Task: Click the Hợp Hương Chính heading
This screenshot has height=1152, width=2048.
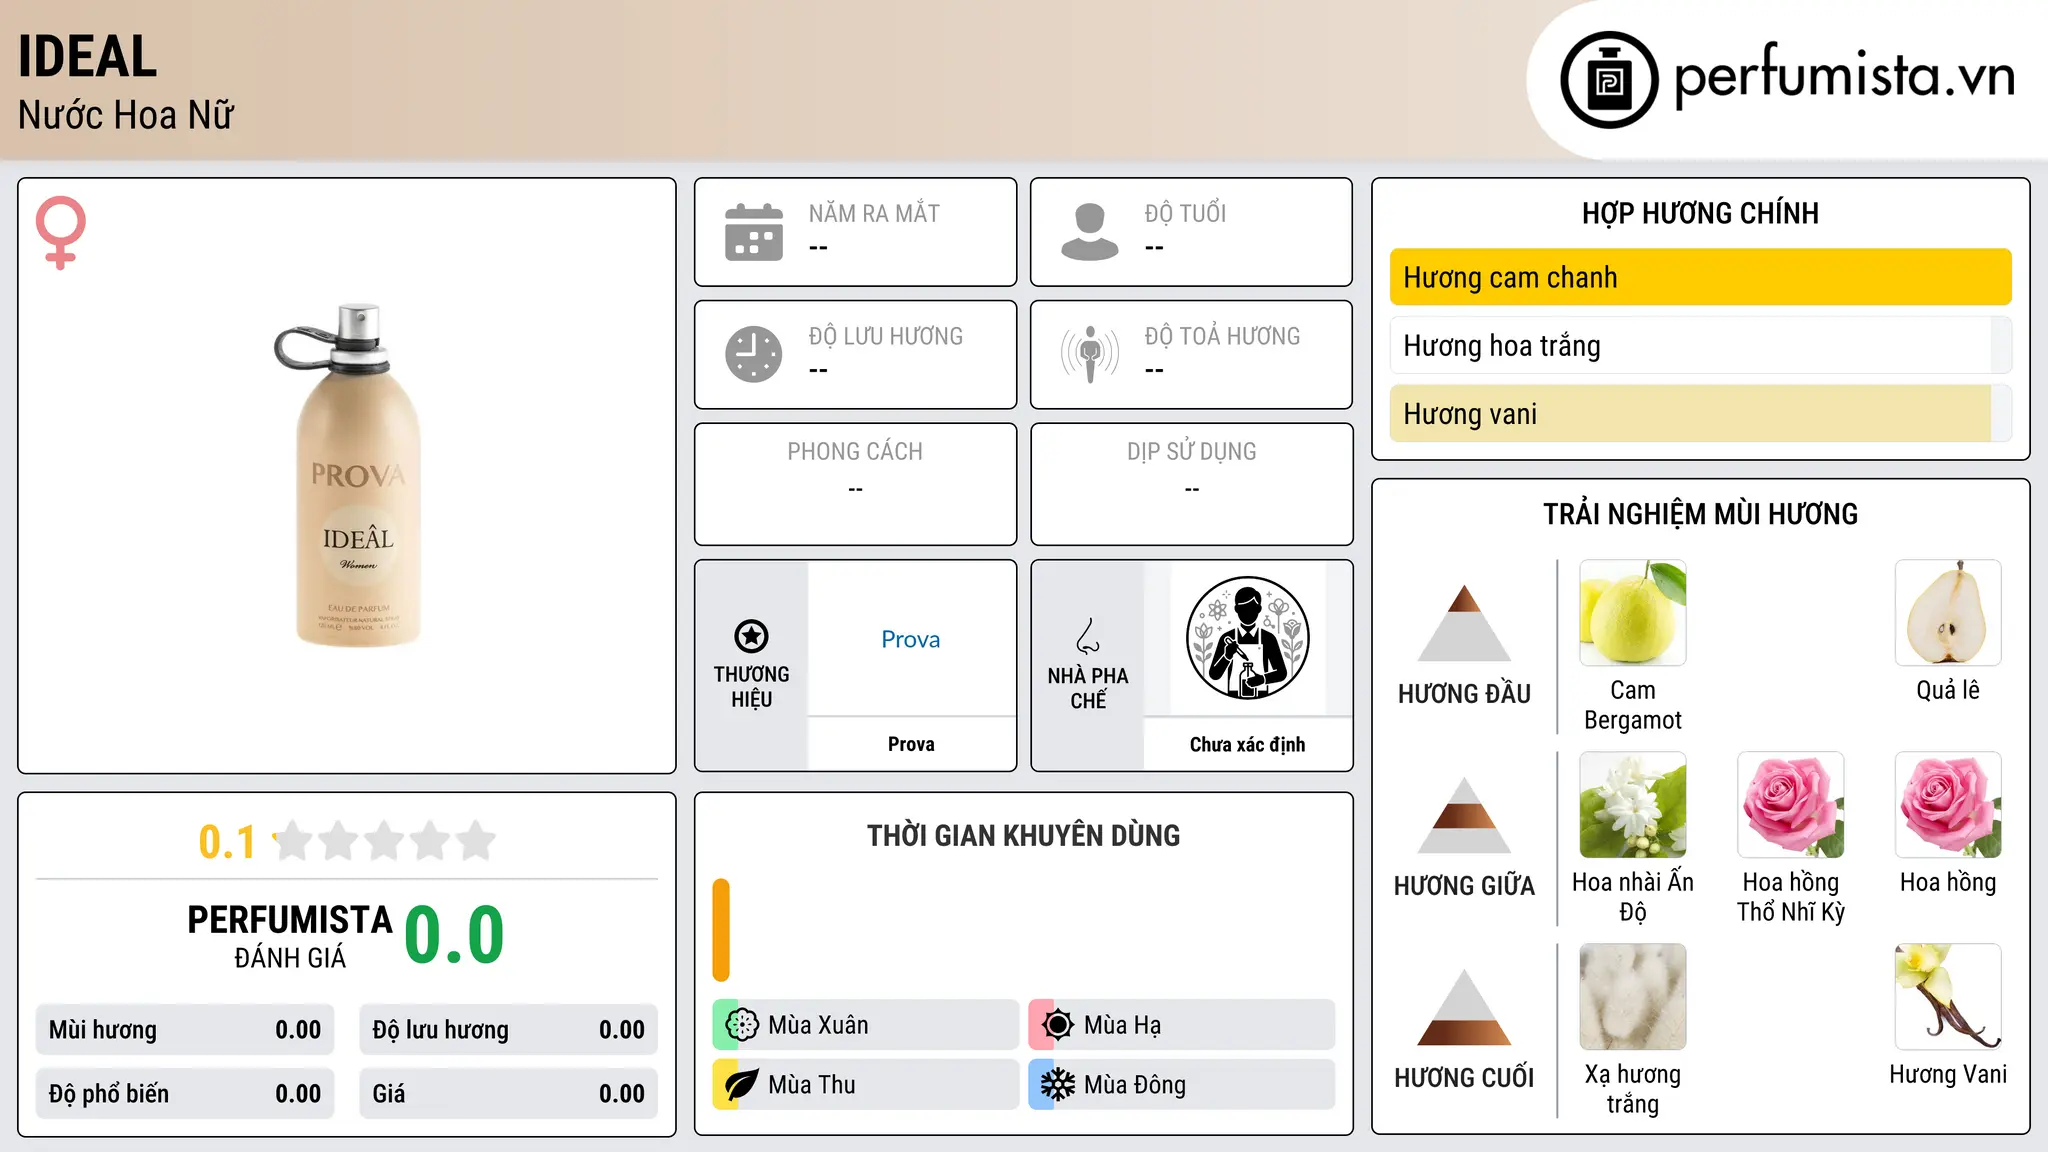Action: point(1700,213)
